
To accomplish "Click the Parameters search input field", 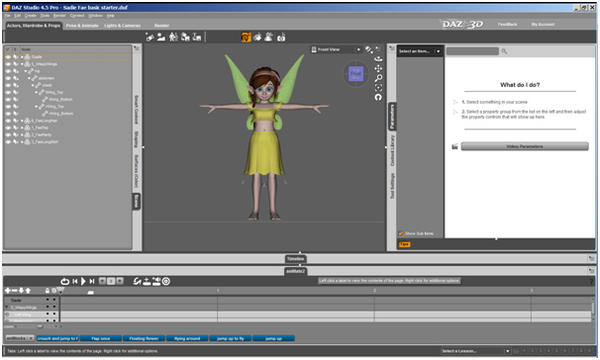I will (473, 51).
